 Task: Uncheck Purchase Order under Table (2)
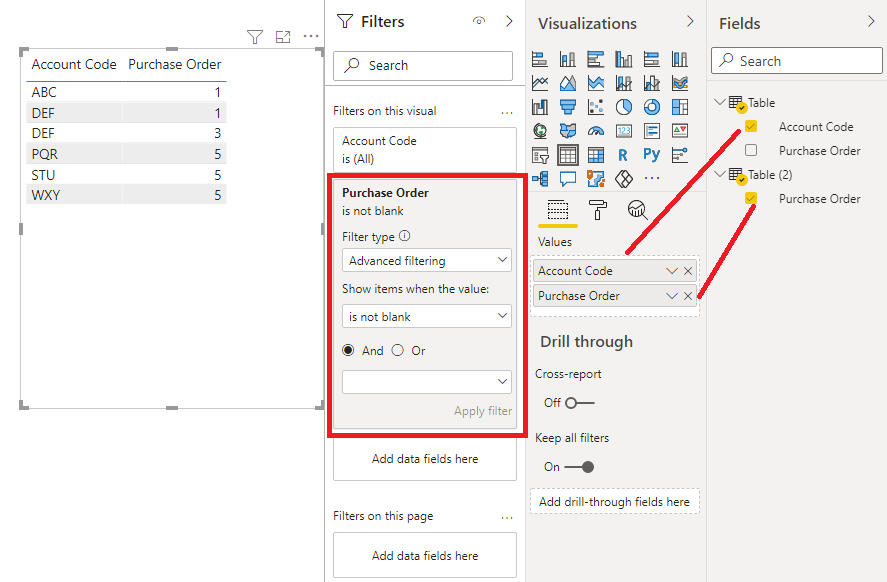tap(751, 199)
